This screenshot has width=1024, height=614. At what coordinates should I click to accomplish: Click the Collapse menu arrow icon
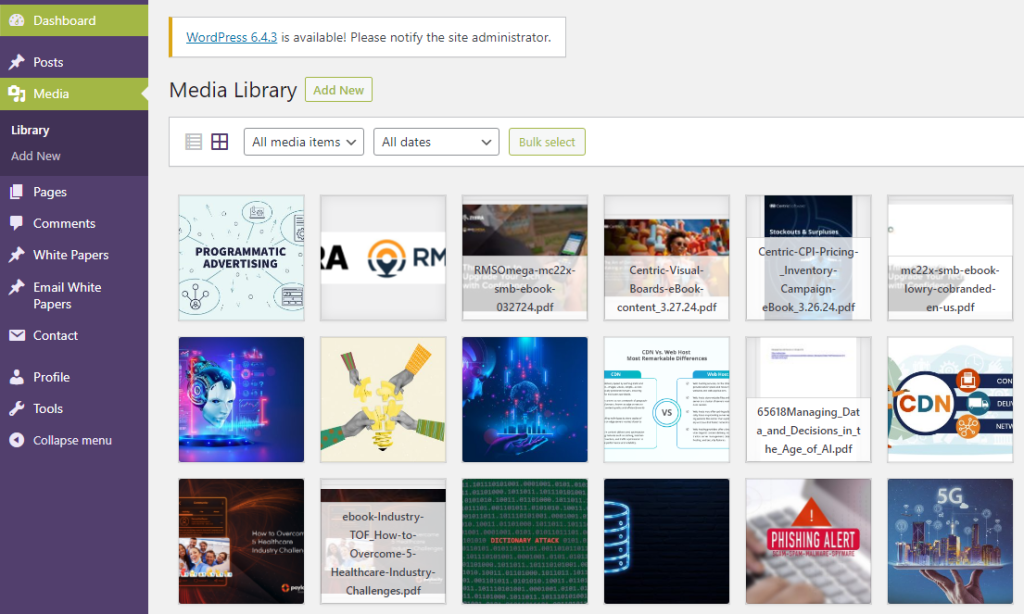point(17,440)
